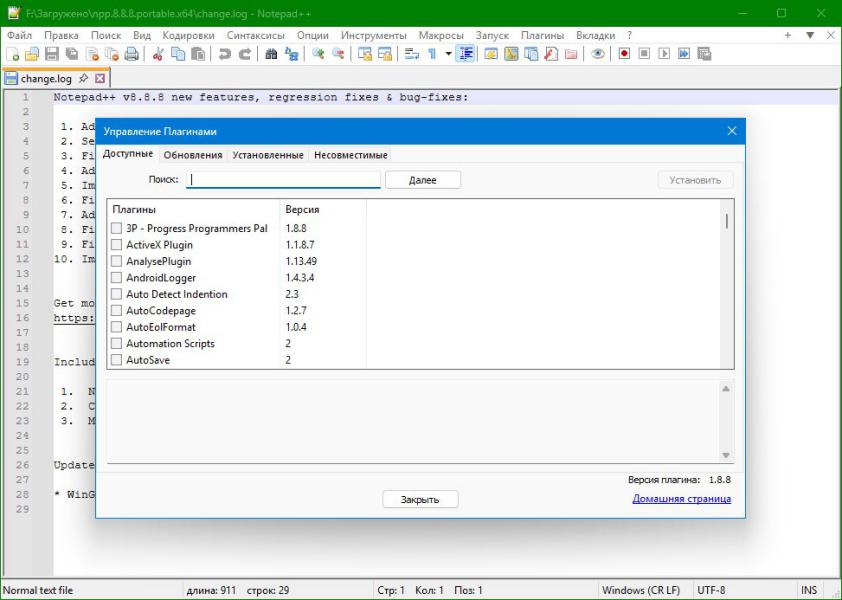
Task: Switch to the Обновления tab
Action: (193, 155)
